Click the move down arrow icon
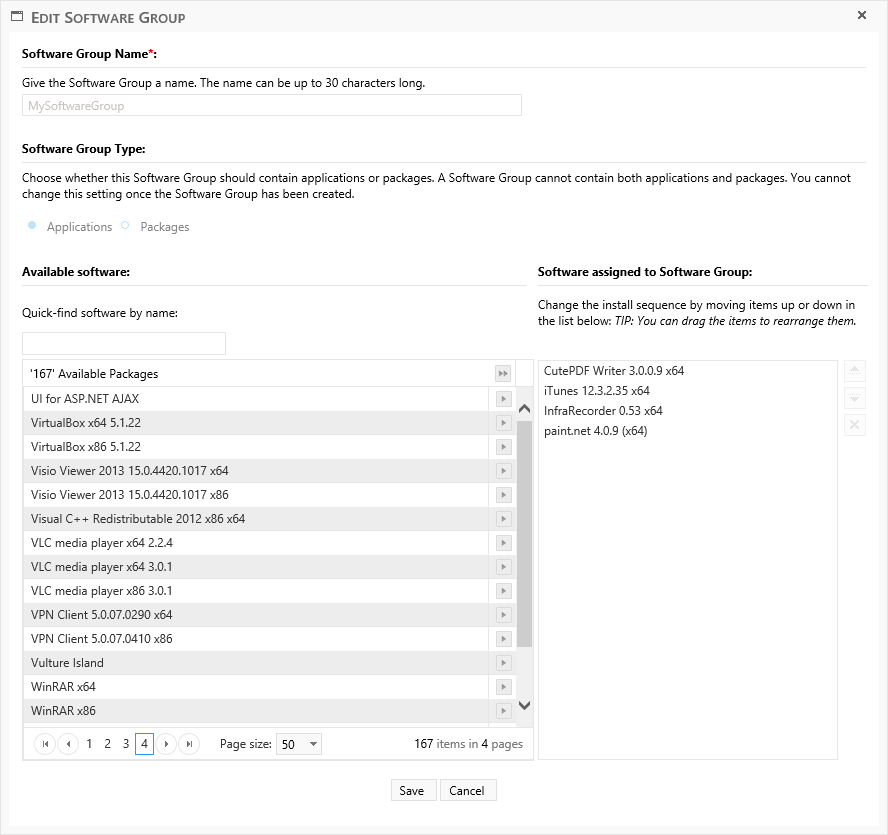888x835 pixels. point(855,398)
